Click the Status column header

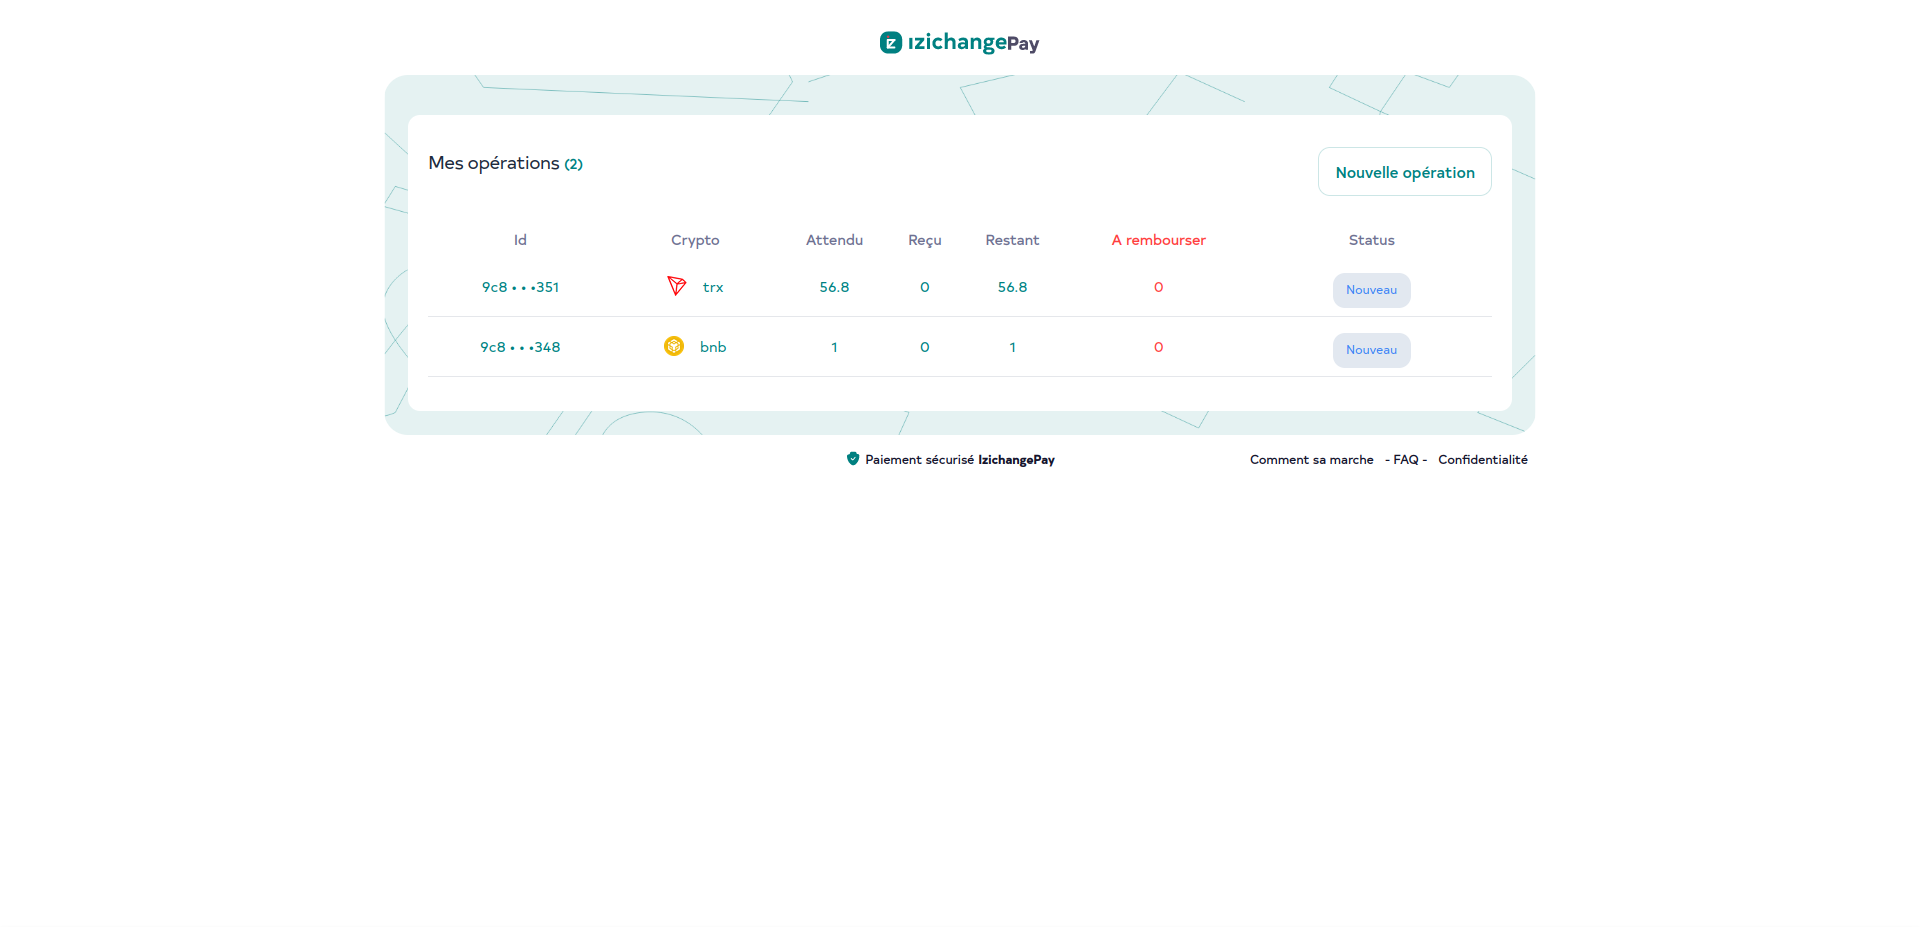pyautogui.click(x=1371, y=240)
